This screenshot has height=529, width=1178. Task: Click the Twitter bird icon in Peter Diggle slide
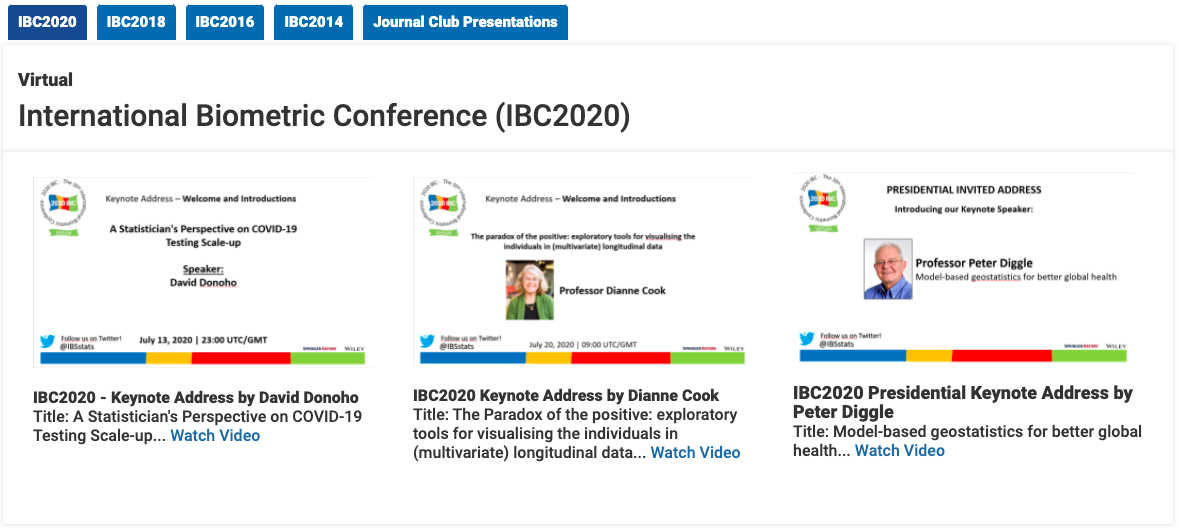(x=806, y=339)
